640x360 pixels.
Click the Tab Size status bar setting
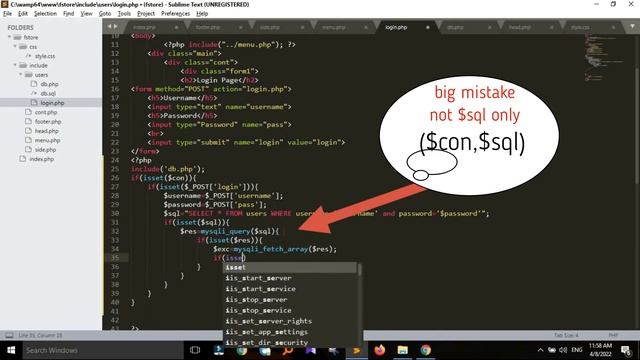566,336
